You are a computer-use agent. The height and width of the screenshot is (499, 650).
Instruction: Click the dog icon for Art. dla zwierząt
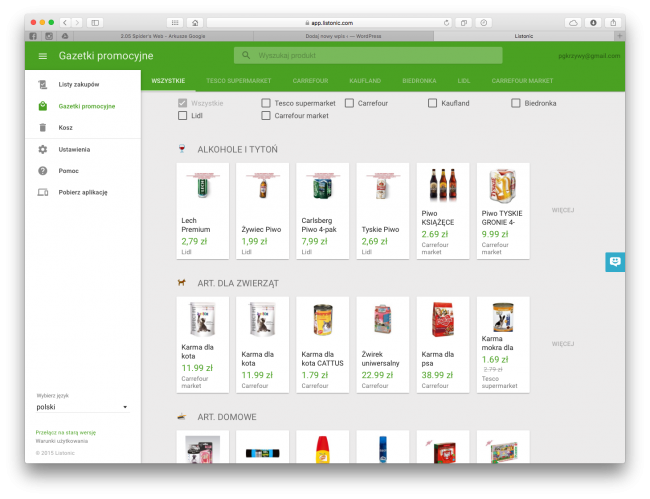click(x=181, y=283)
